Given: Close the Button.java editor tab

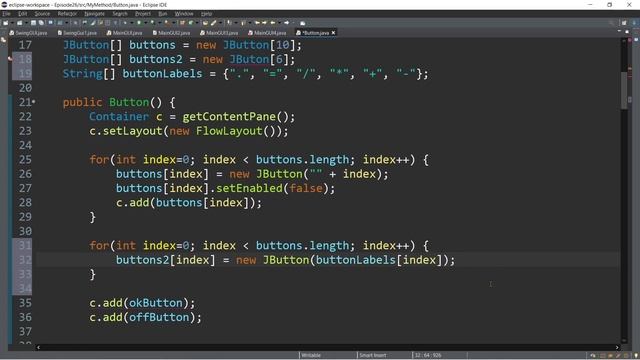Looking at the screenshot, I should pos(333,33).
